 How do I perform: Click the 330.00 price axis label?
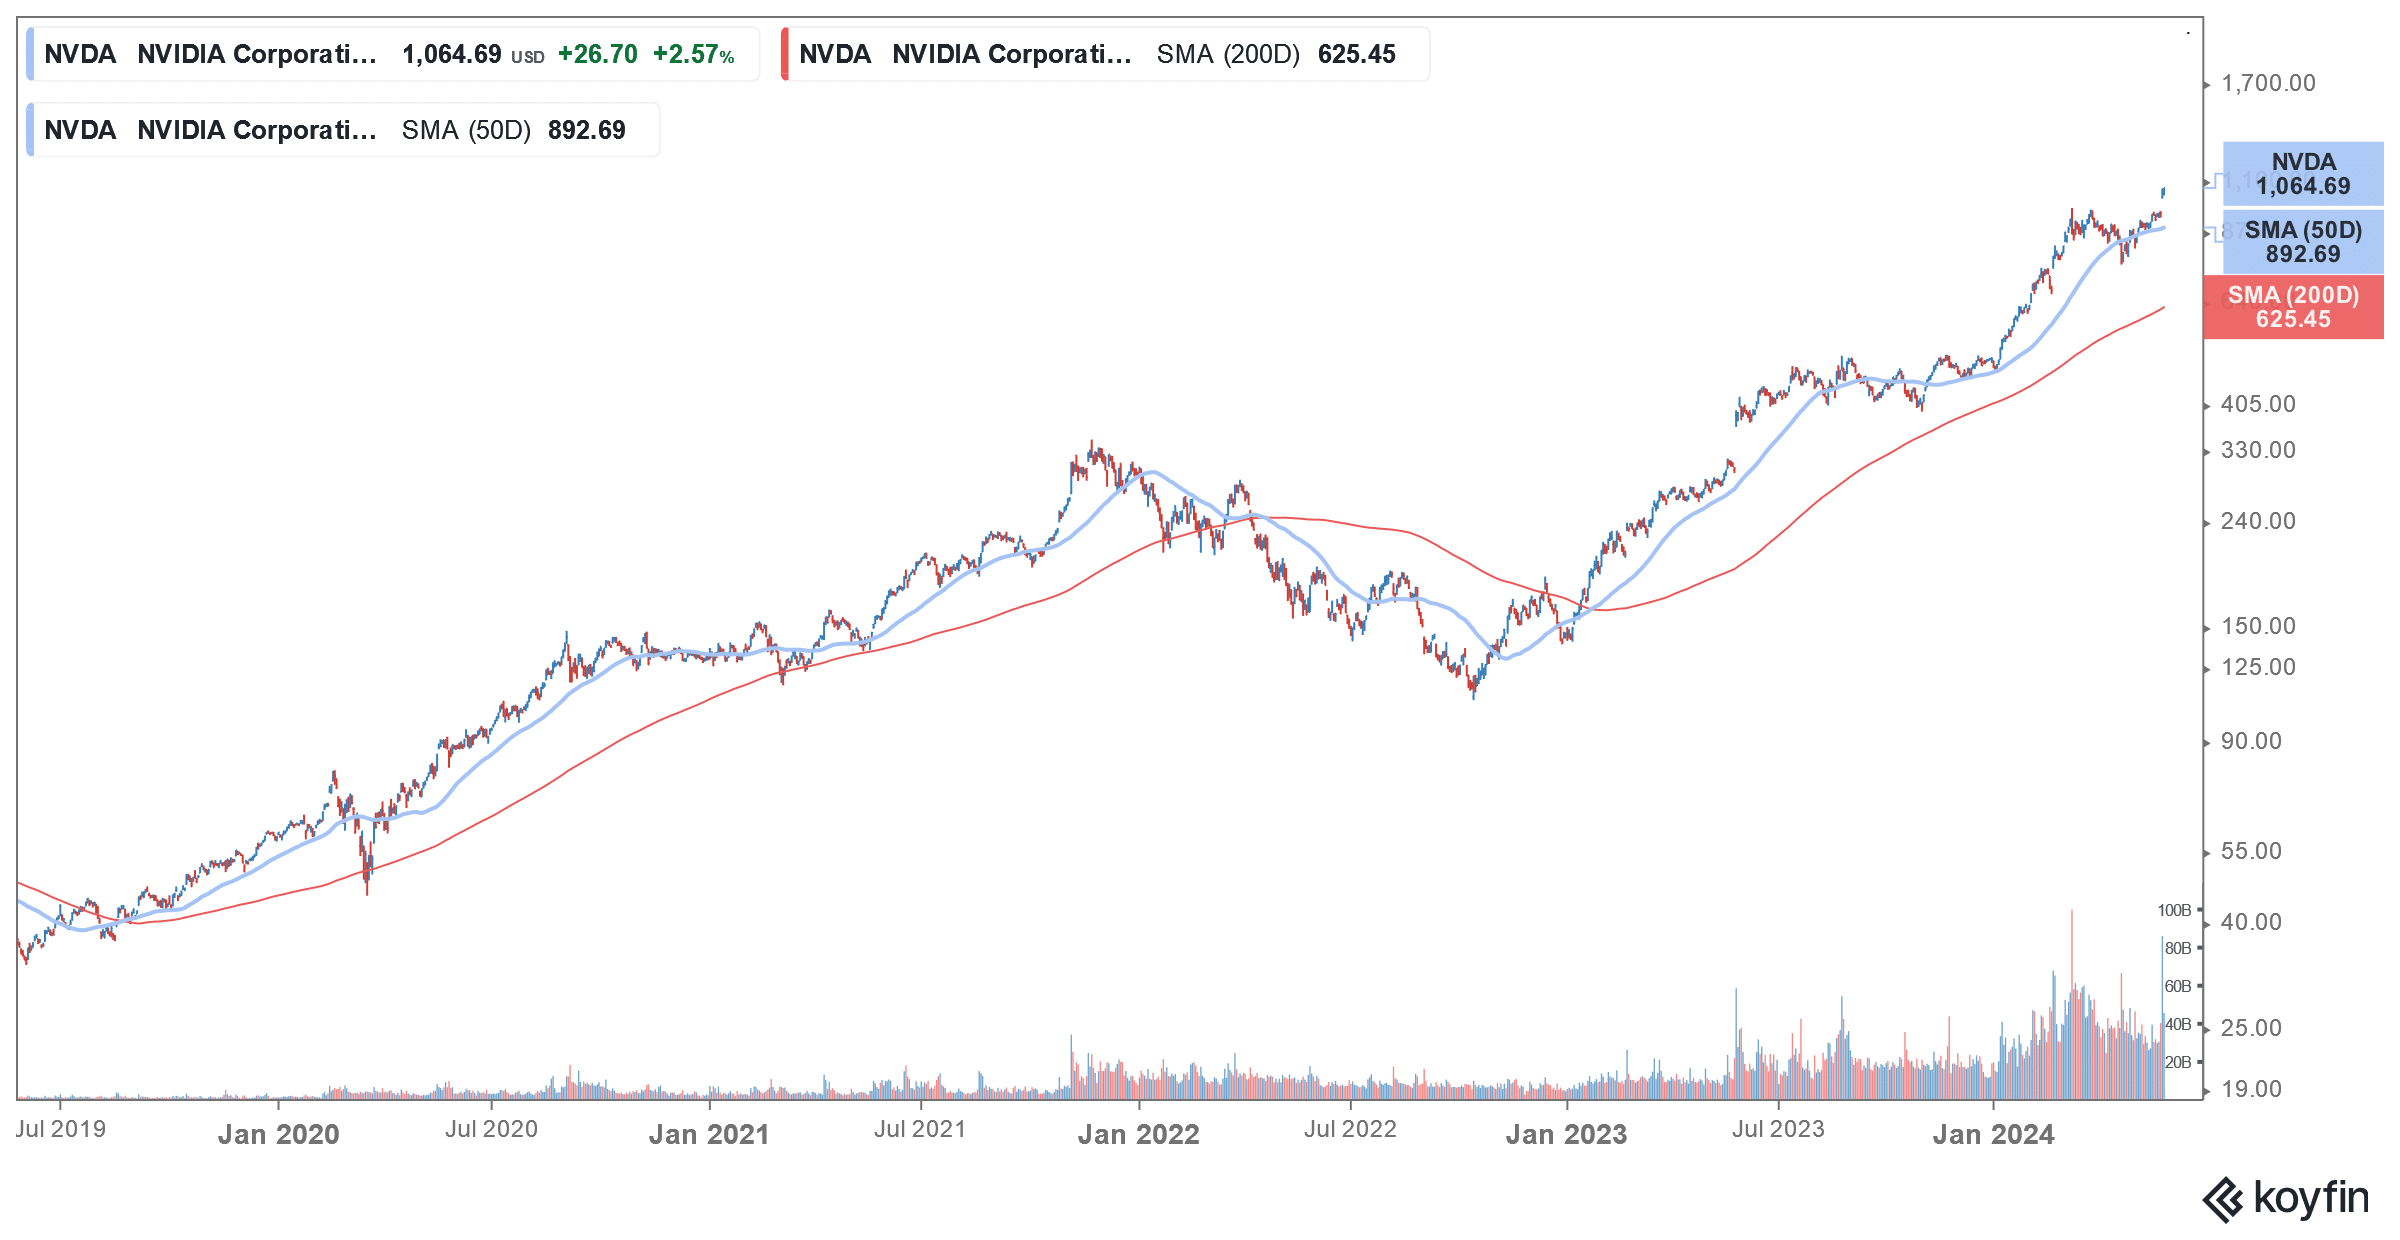pyautogui.click(x=2258, y=450)
